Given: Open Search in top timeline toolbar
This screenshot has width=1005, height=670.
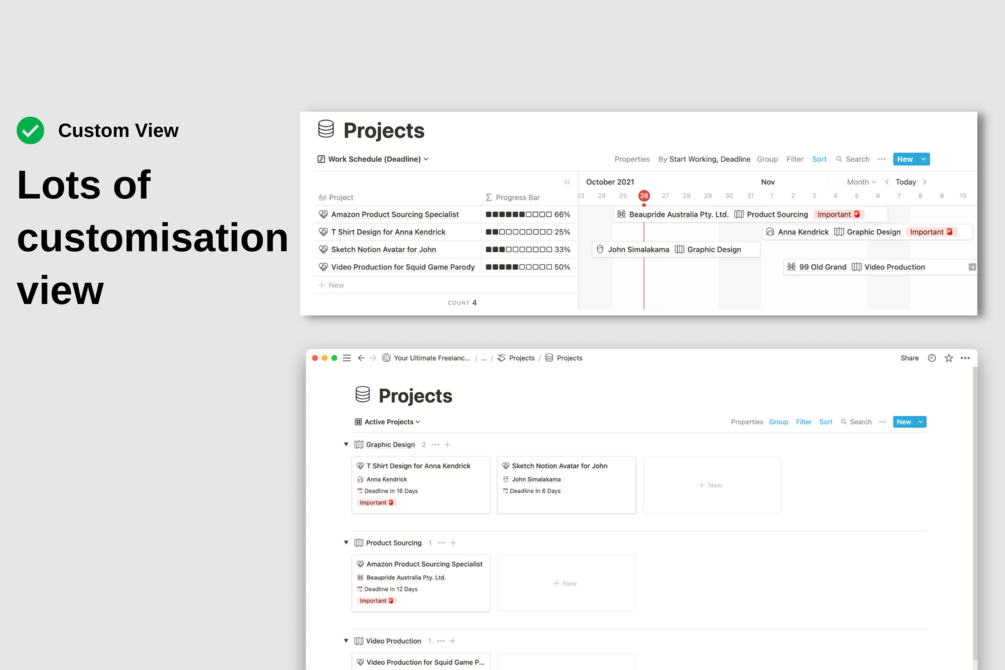Looking at the screenshot, I should [x=852, y=159].
